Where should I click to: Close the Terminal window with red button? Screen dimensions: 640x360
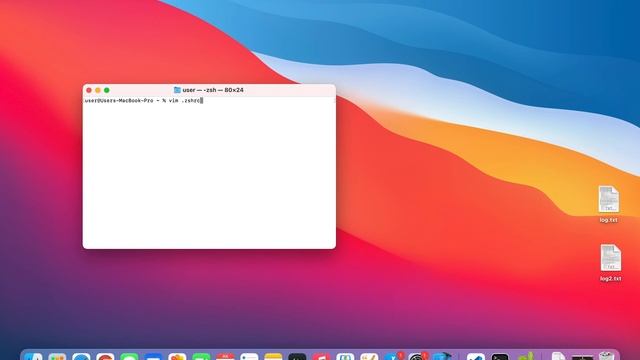click(89, 90)
